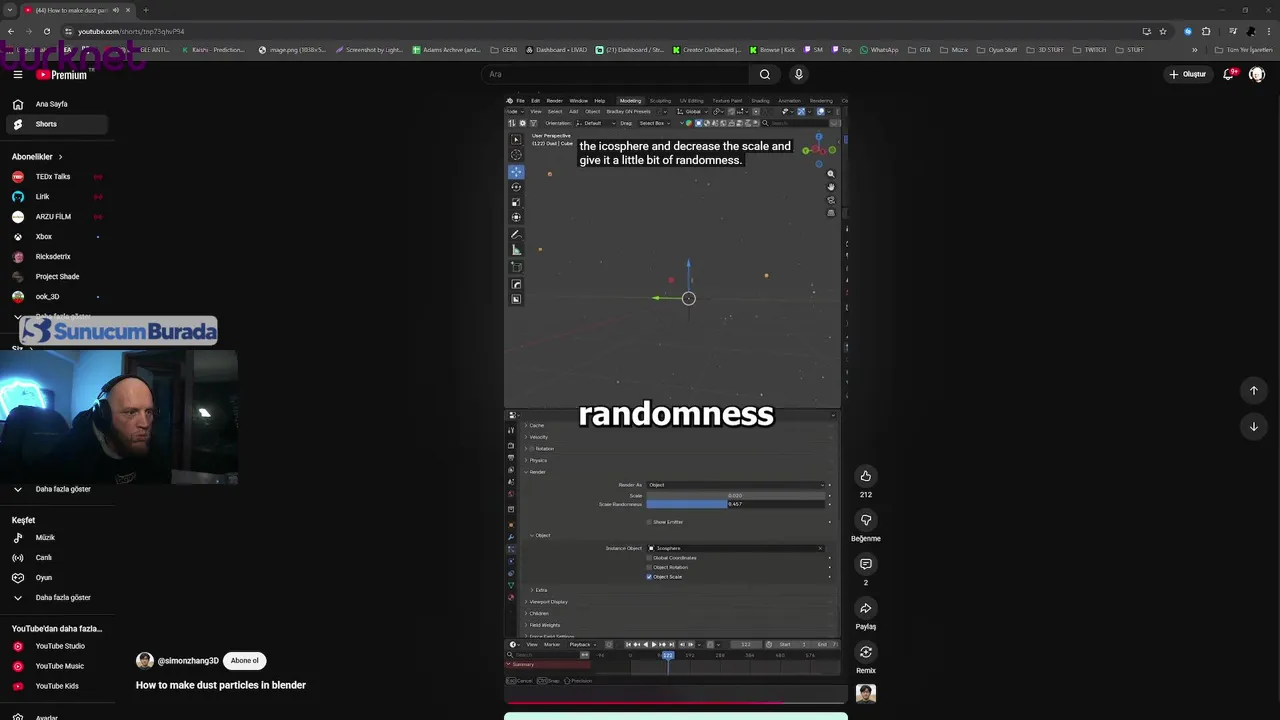The width and height of the screenshot is (1280, 720).
Task: Adjust Scale Randomness slider in Blender
Action: pyautogui.click(x=738, y=504)
